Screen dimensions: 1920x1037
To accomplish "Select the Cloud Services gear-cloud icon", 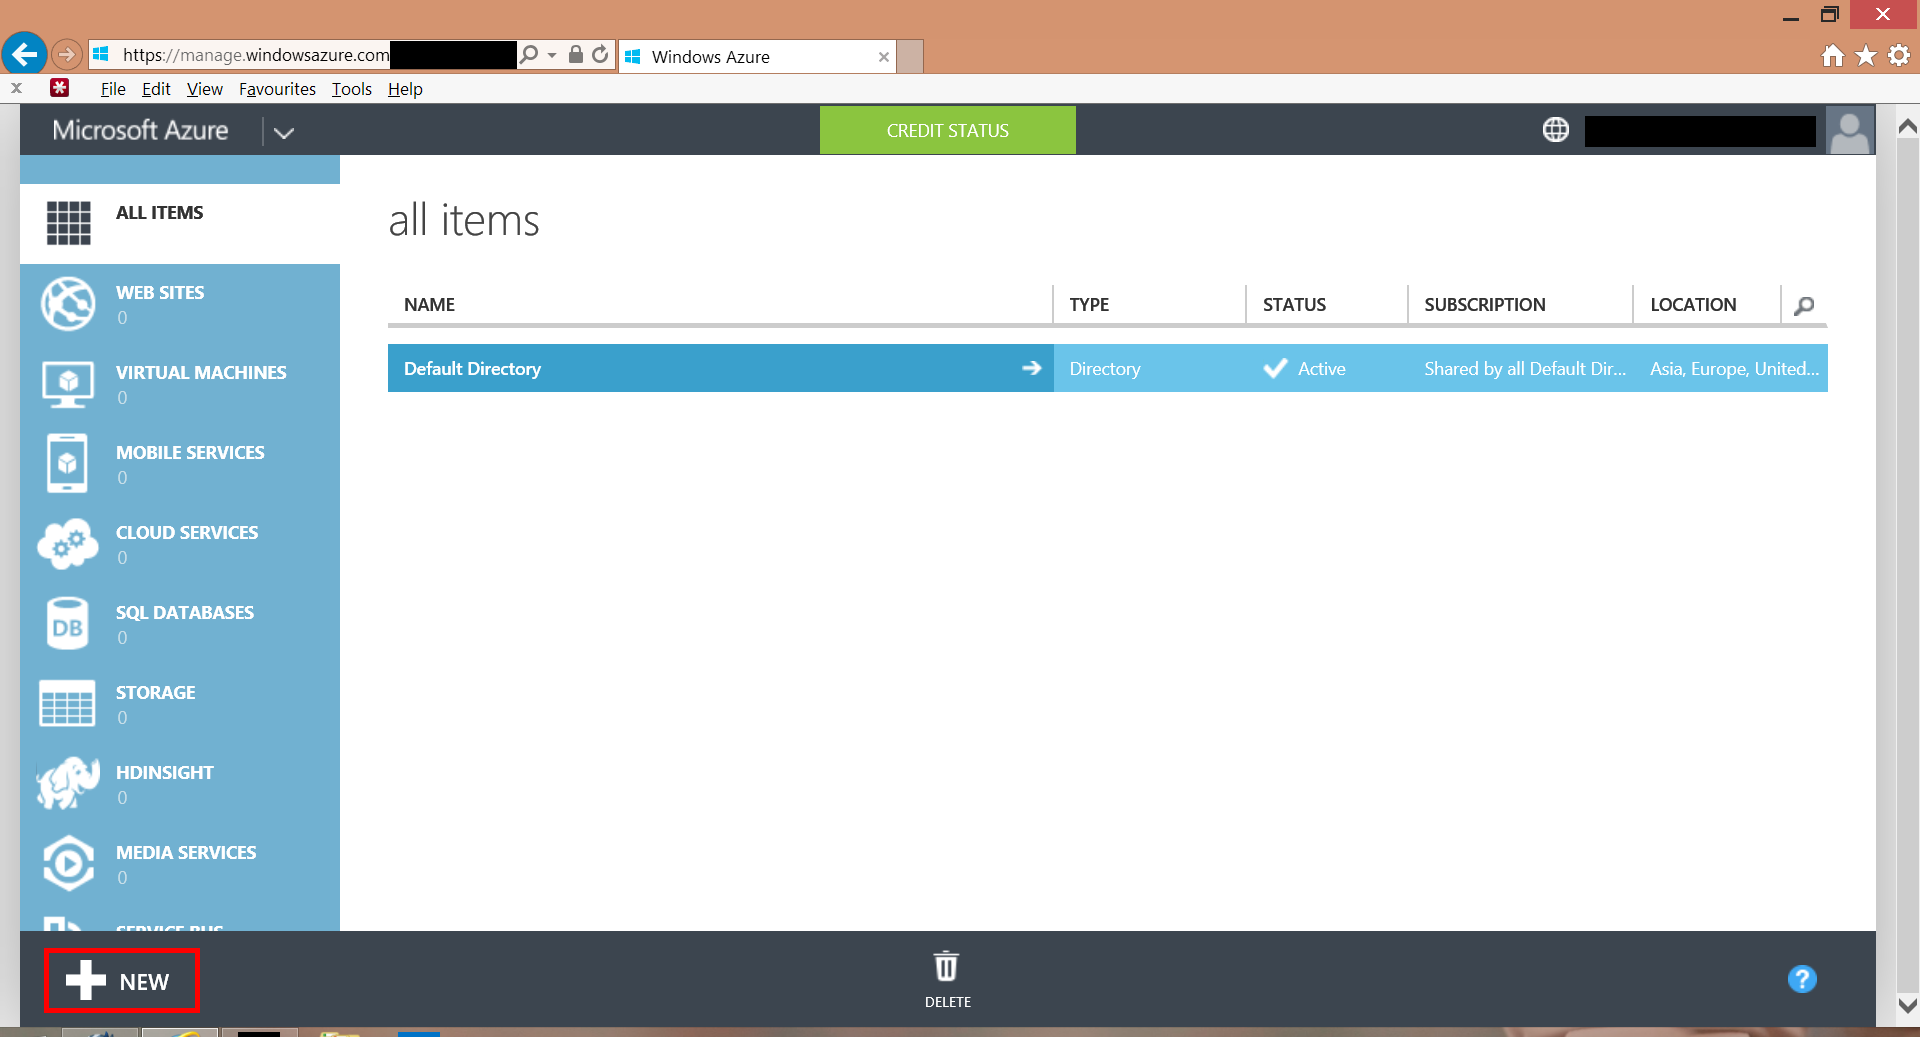I will click(68, 544).
